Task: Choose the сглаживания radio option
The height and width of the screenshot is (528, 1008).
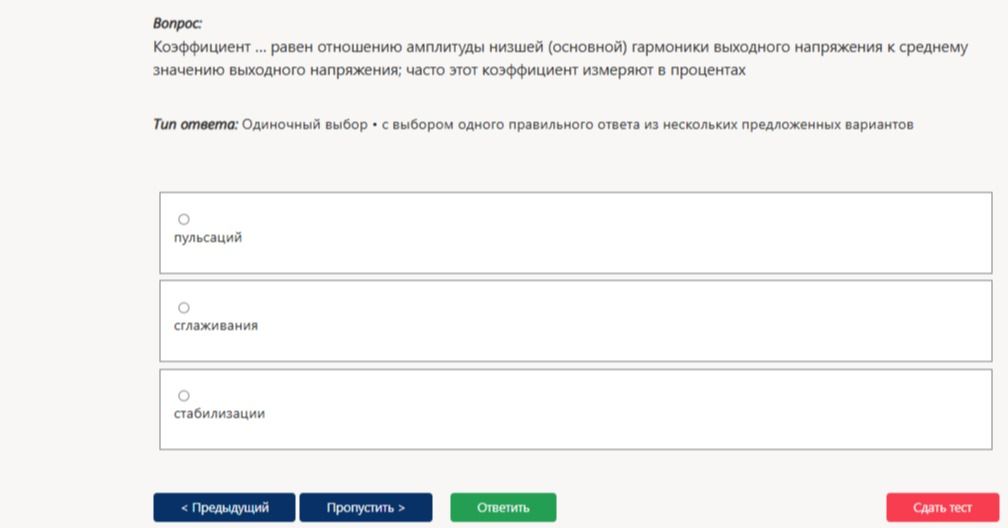Action: 184,307
